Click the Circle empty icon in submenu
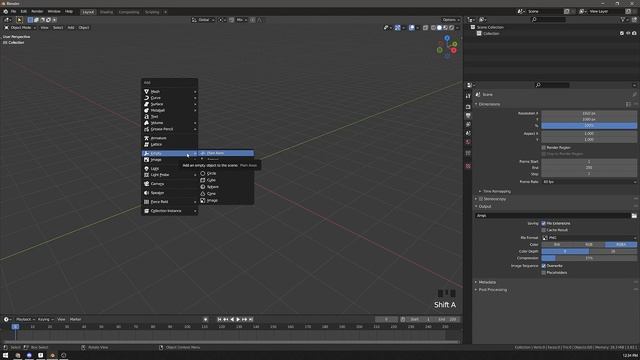Screen dimensions: 640x360 [x=202, y=173]
